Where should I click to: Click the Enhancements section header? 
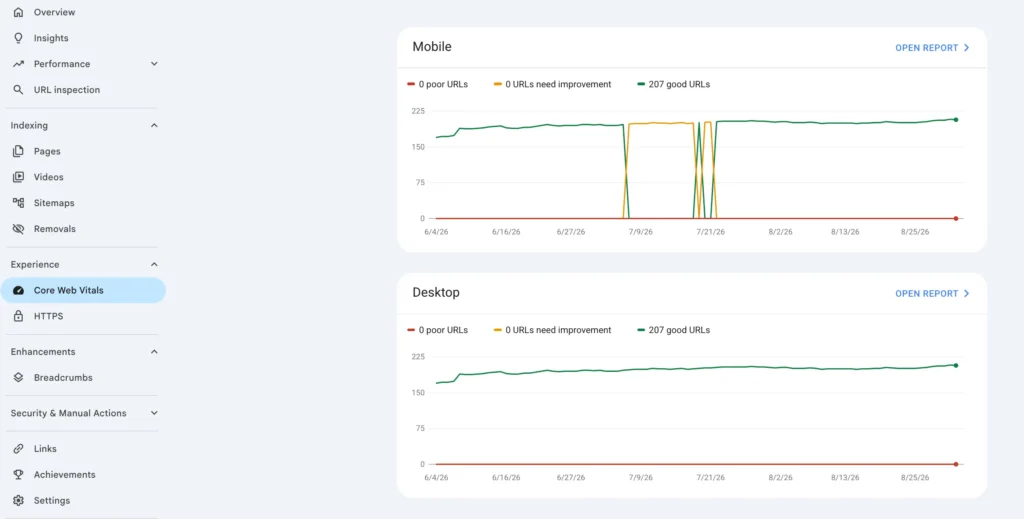point(42,352)
